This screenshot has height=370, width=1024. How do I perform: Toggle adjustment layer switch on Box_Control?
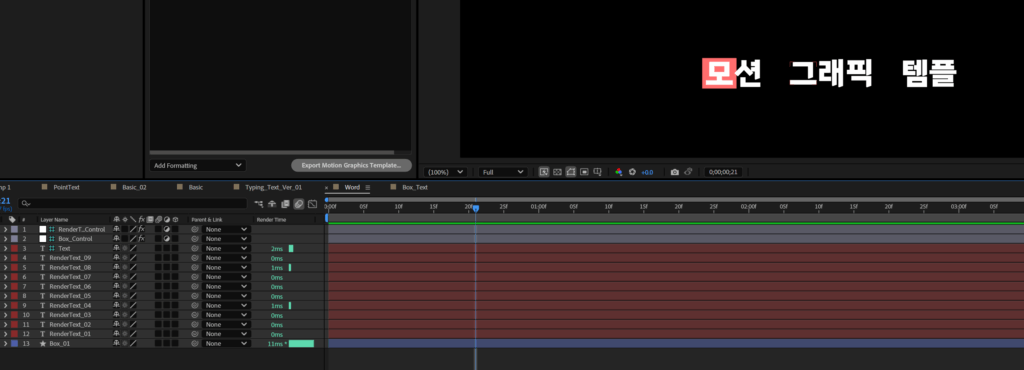tap(166, 239)
